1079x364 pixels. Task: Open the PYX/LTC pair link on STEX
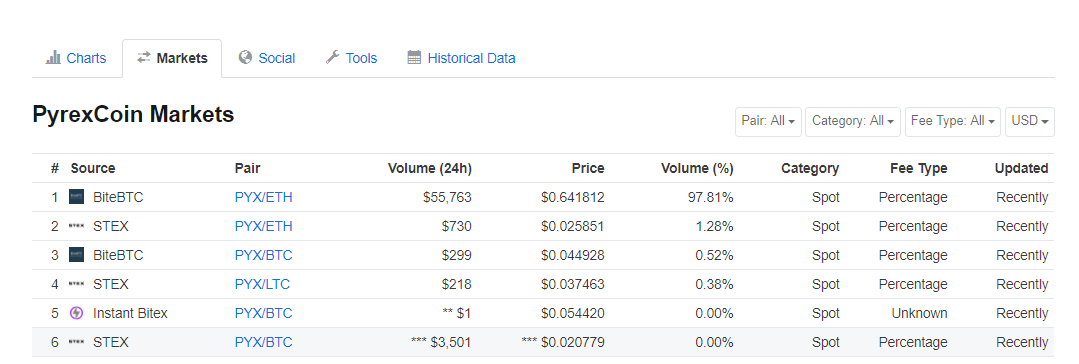[263, 284]
